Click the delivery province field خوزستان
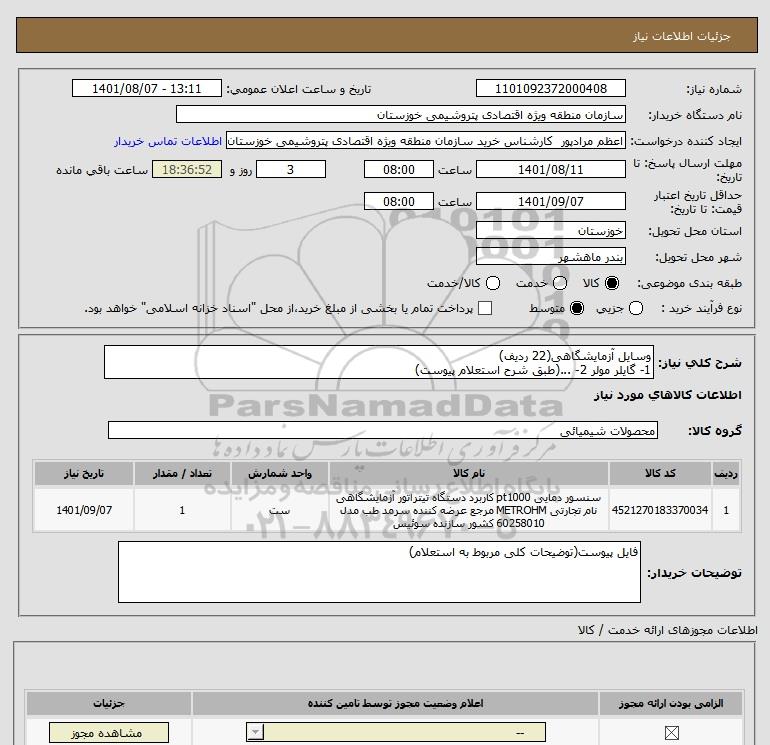Viewport: 770px width, 745px height. coord(550,230)
